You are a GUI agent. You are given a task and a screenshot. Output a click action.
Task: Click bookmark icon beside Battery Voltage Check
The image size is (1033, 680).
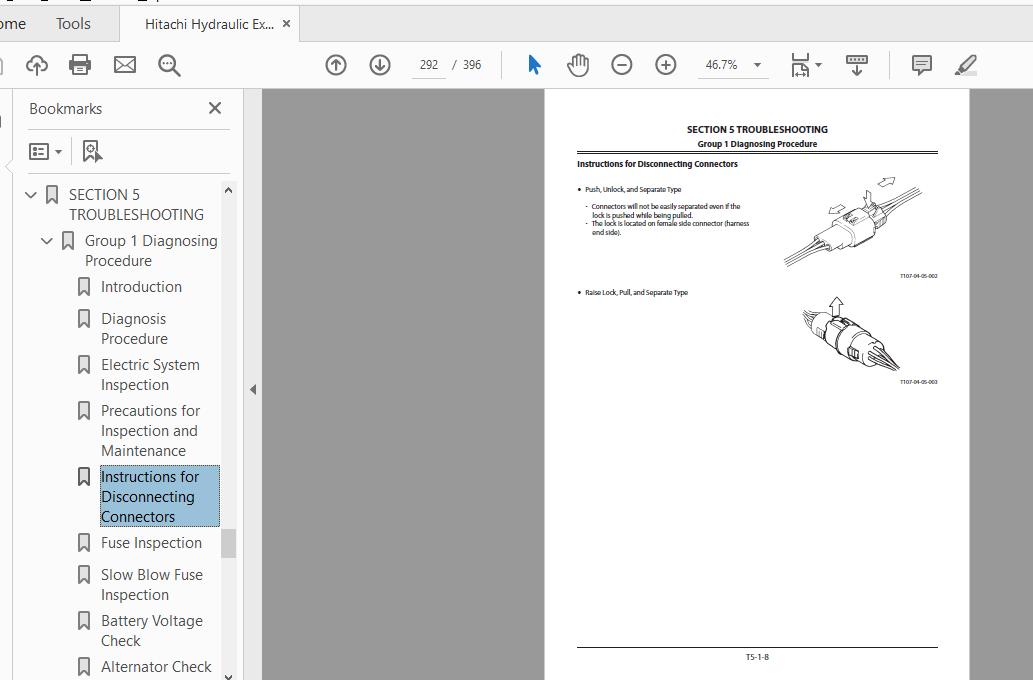click(84, 621)
